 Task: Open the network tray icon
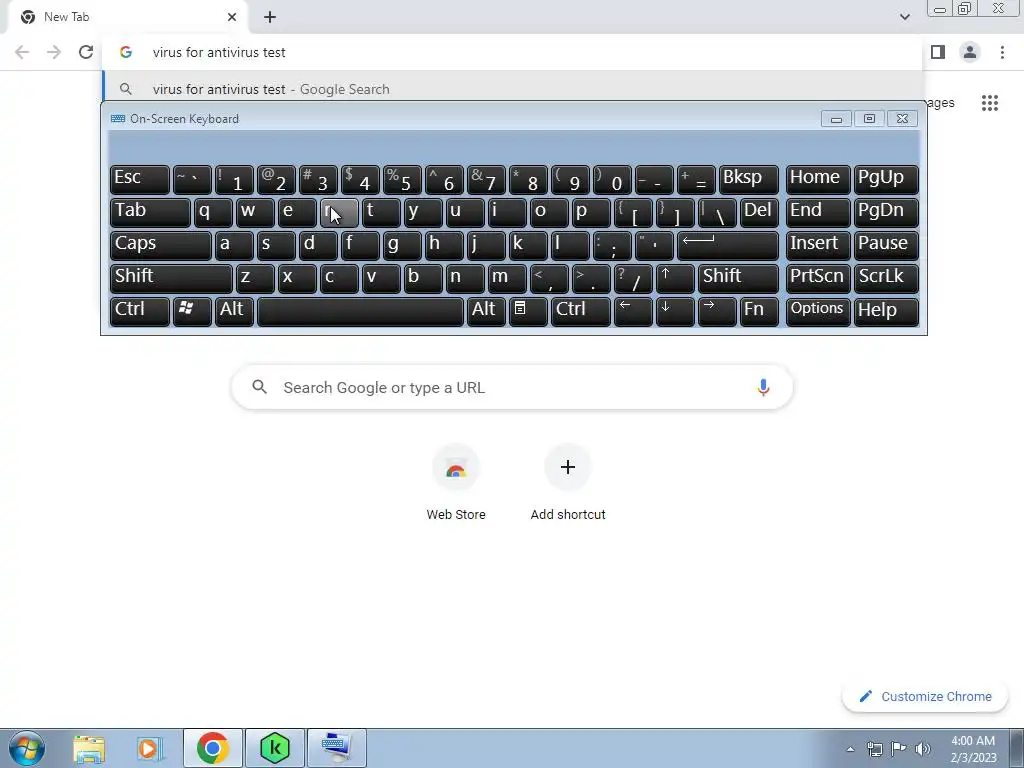pos(874,749)
